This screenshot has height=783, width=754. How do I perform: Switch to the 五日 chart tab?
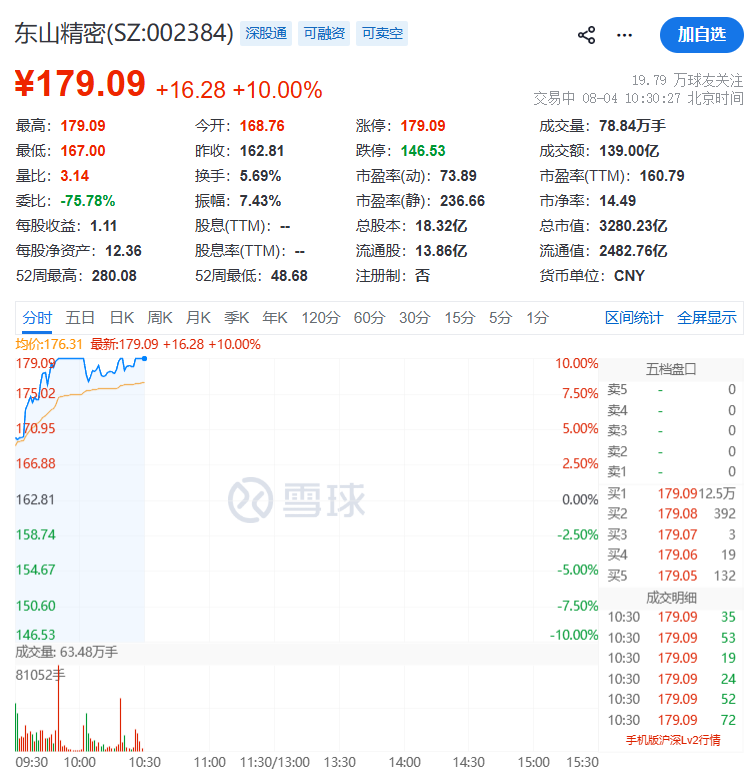80,318
